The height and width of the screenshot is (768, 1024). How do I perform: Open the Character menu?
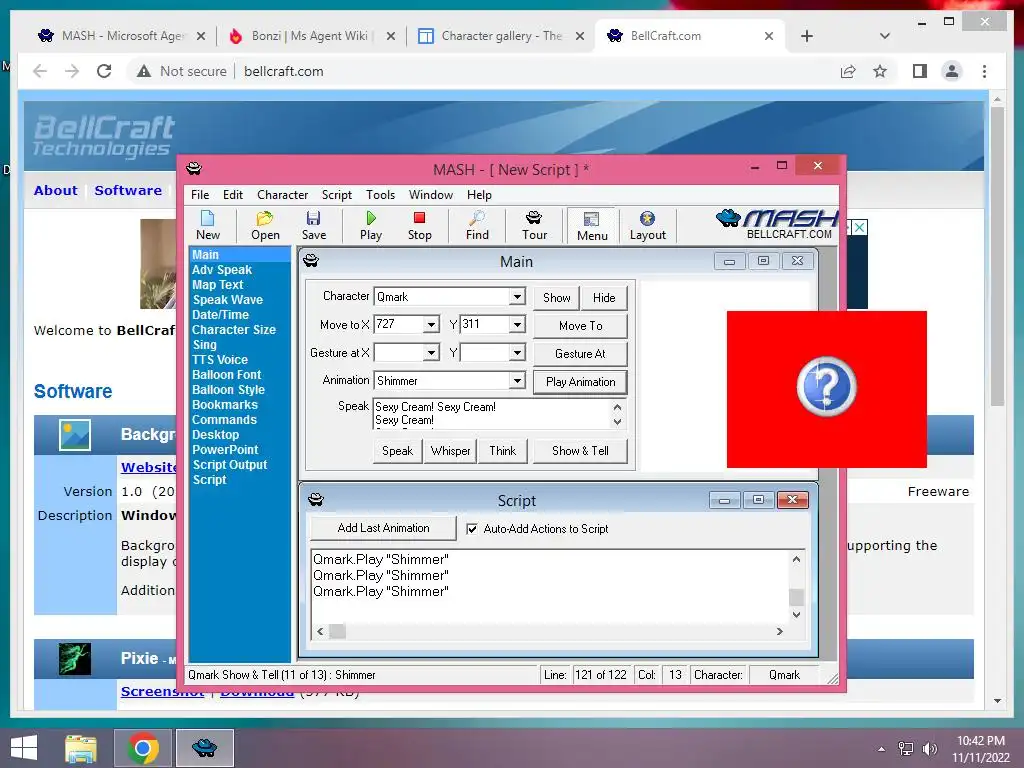(x=282, y=195)
